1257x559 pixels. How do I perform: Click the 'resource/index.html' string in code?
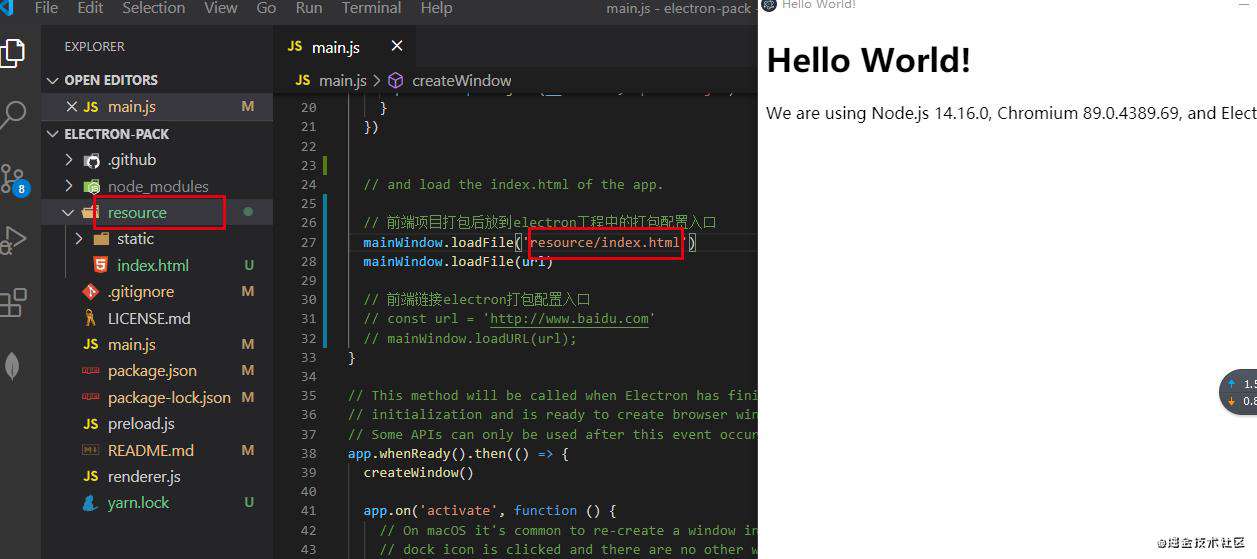[605, 242]
